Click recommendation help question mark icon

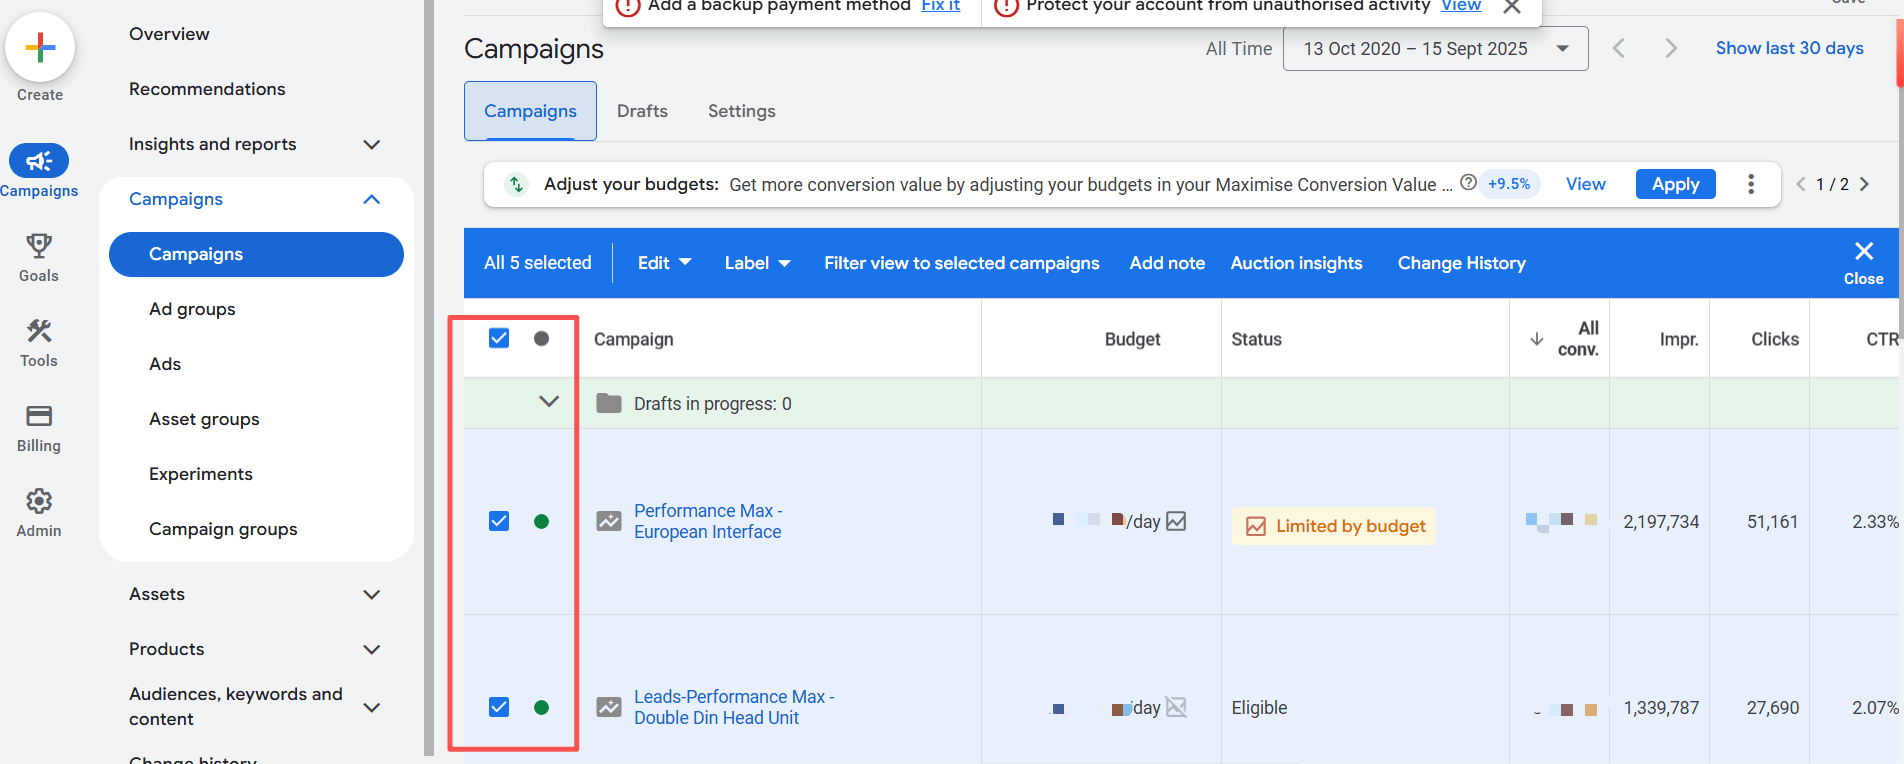tap(1468, 182)
